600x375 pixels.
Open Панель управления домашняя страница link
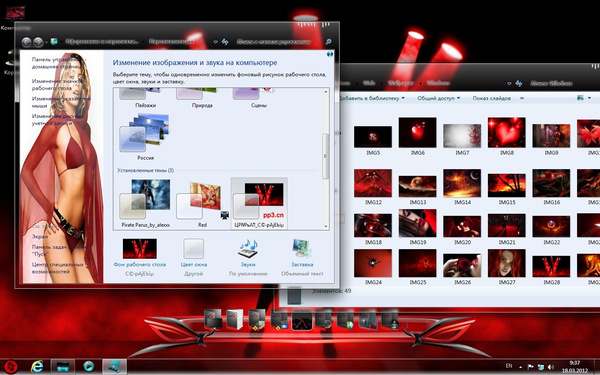pos(59,63)
